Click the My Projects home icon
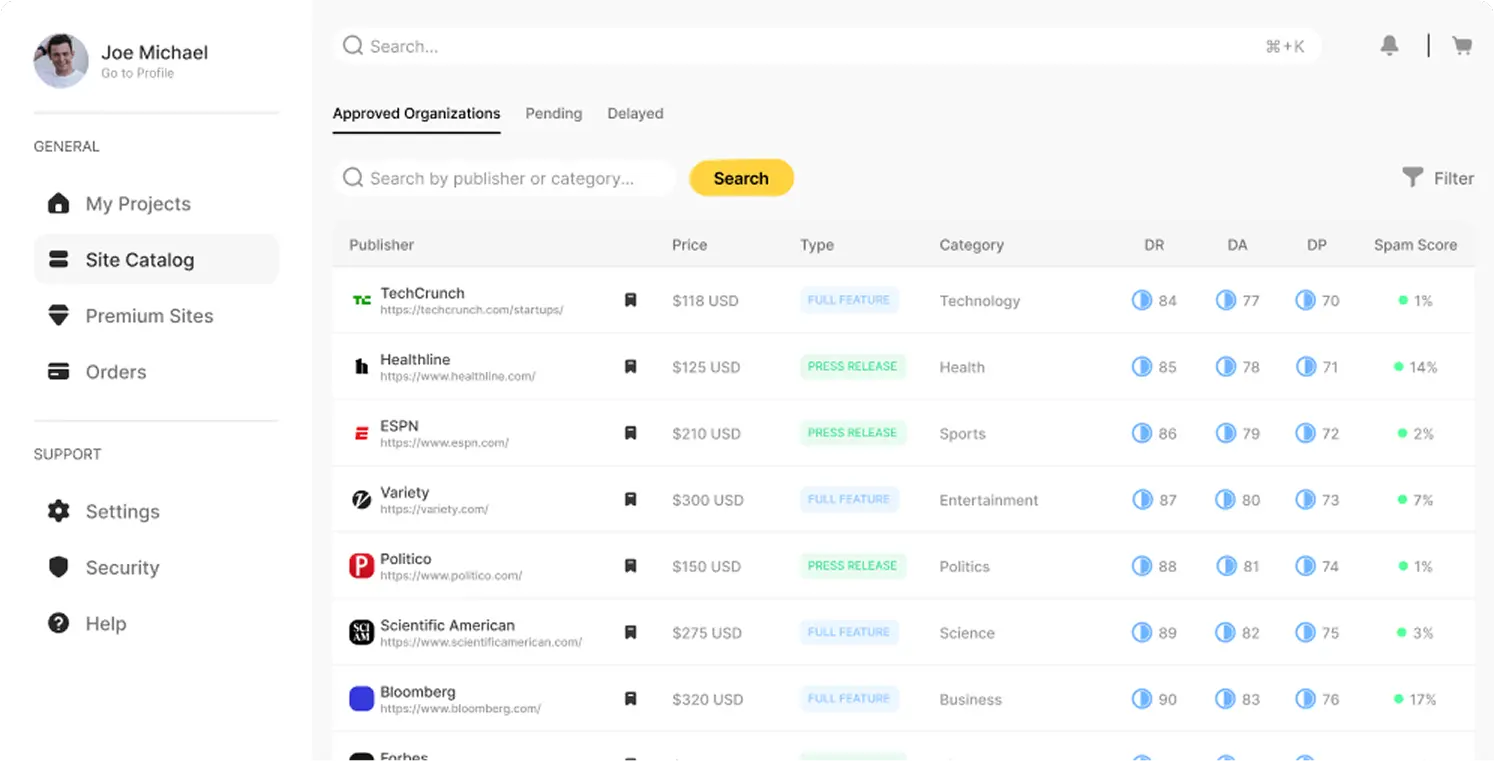This screenshot has width=1494, height=761. coord(59,204)
